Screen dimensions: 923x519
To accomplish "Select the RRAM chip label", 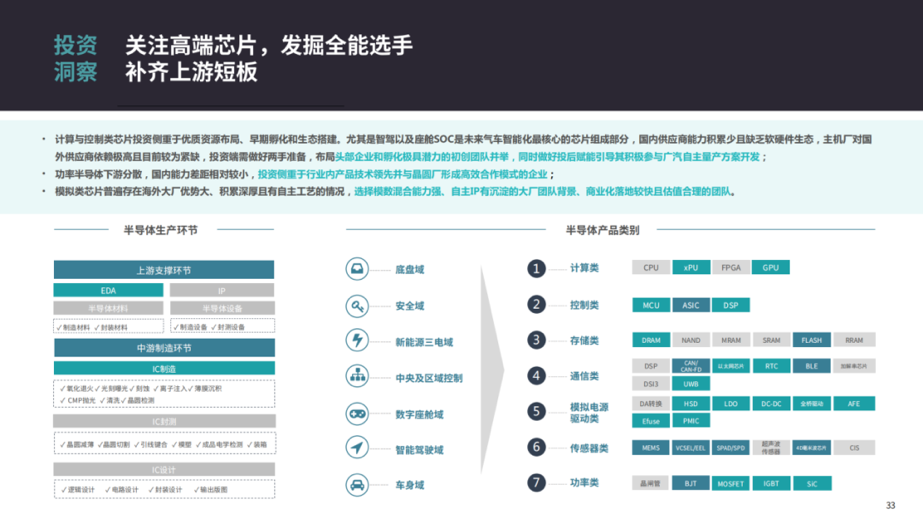I will point(854,340).
